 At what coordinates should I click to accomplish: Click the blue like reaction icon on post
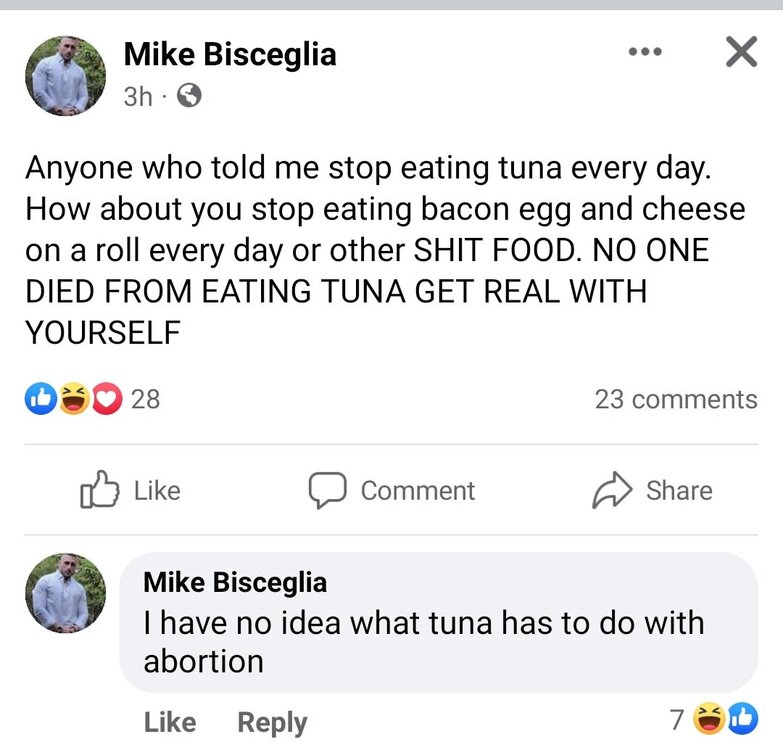(x=41, y=399)
